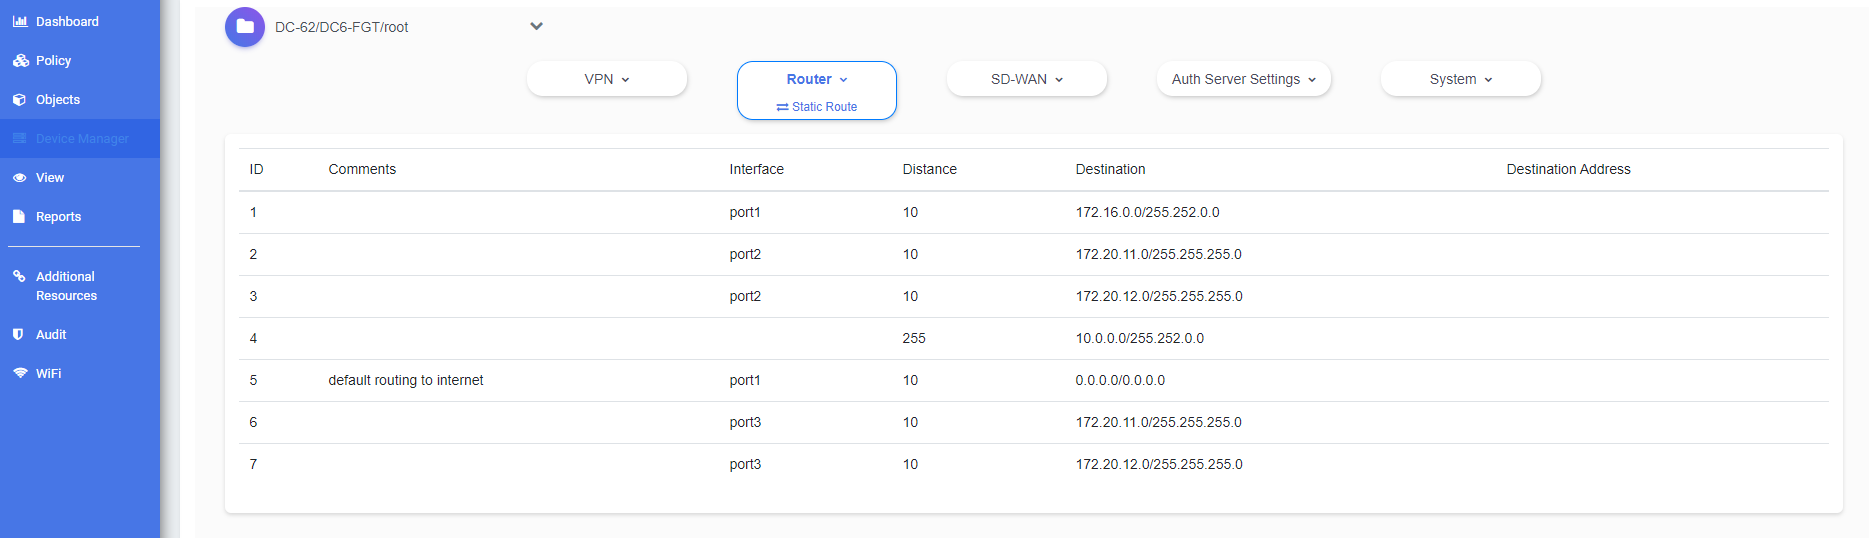Select destination 10.0.0.0/255.252.0.0
1869x538 pixels.
click(1139, 338)
